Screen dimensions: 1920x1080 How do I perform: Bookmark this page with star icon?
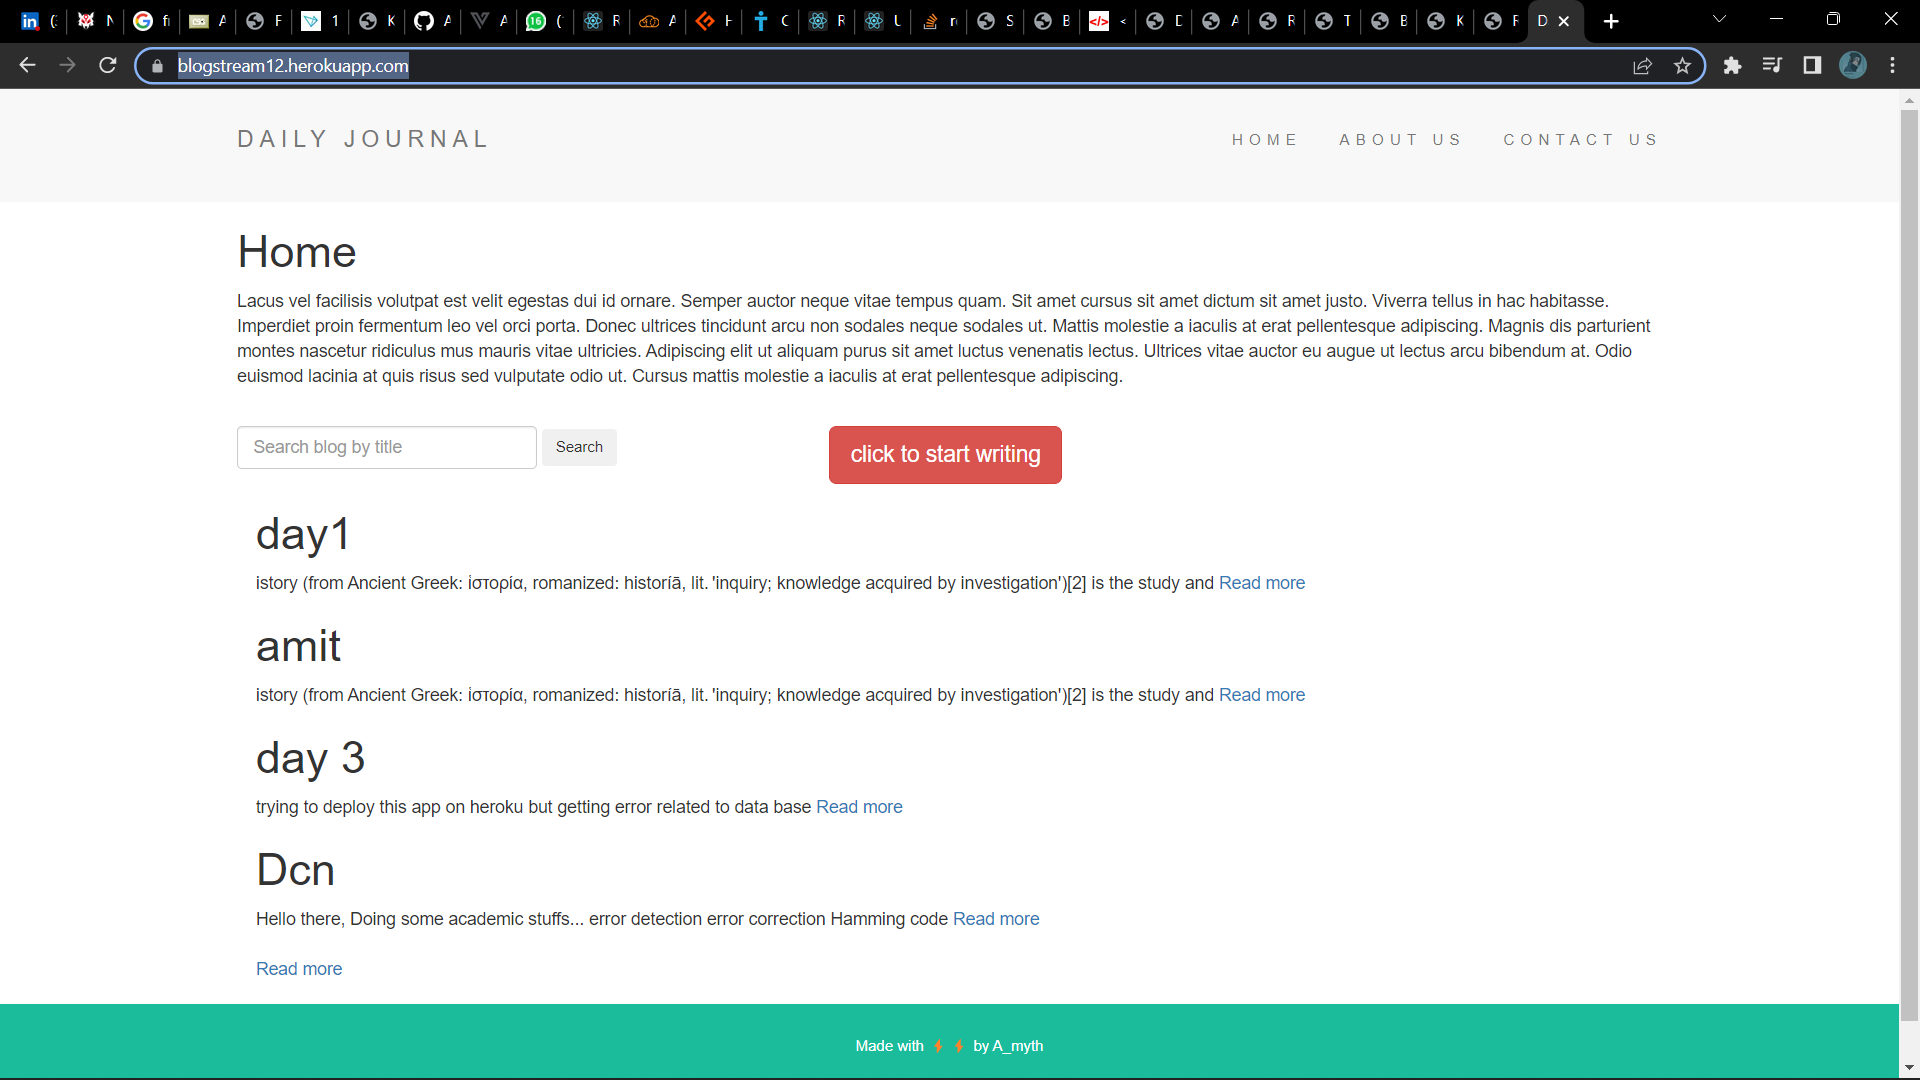(x=1683, y=66)
